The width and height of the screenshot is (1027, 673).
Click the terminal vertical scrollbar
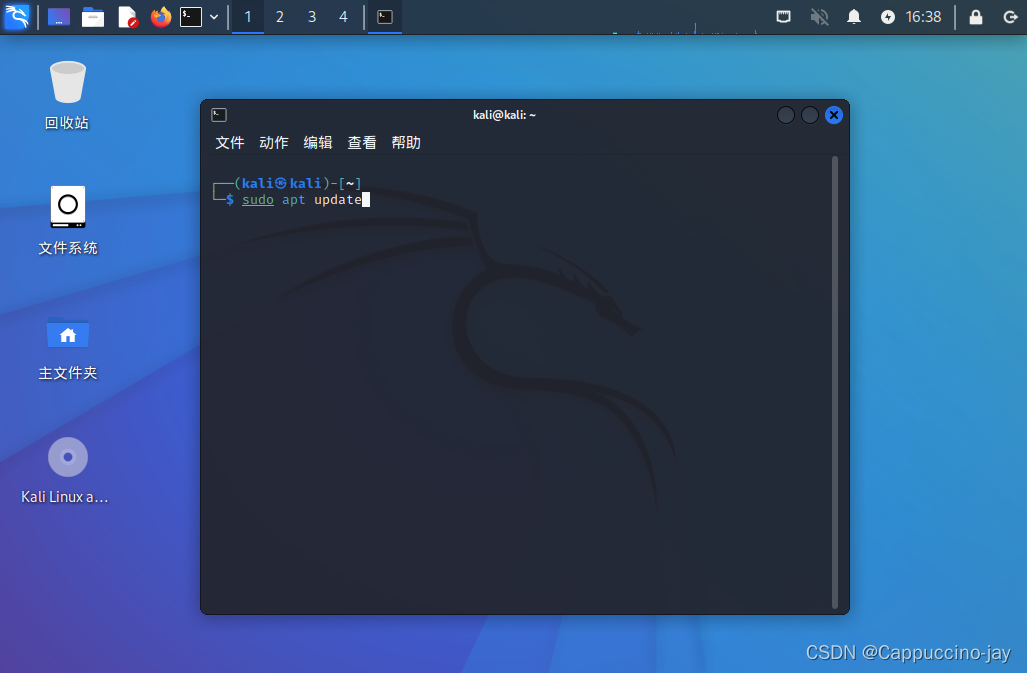pyautogui.click(x=835, y=382)
